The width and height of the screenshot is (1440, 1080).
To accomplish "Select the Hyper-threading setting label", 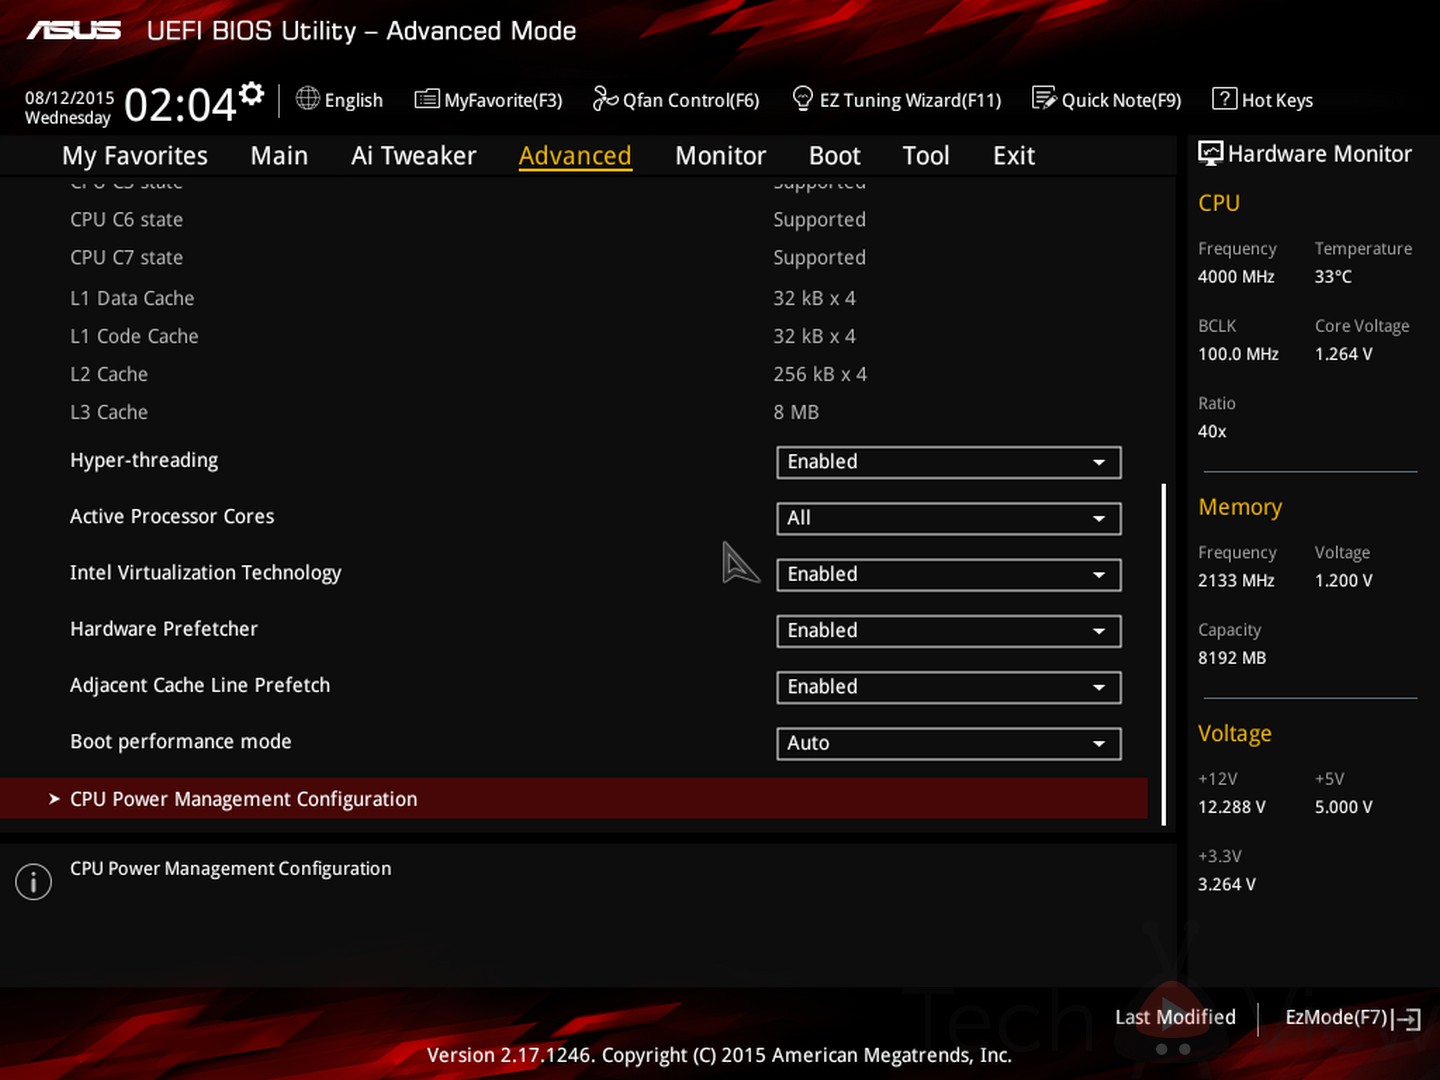I will (x=144, y=460).
